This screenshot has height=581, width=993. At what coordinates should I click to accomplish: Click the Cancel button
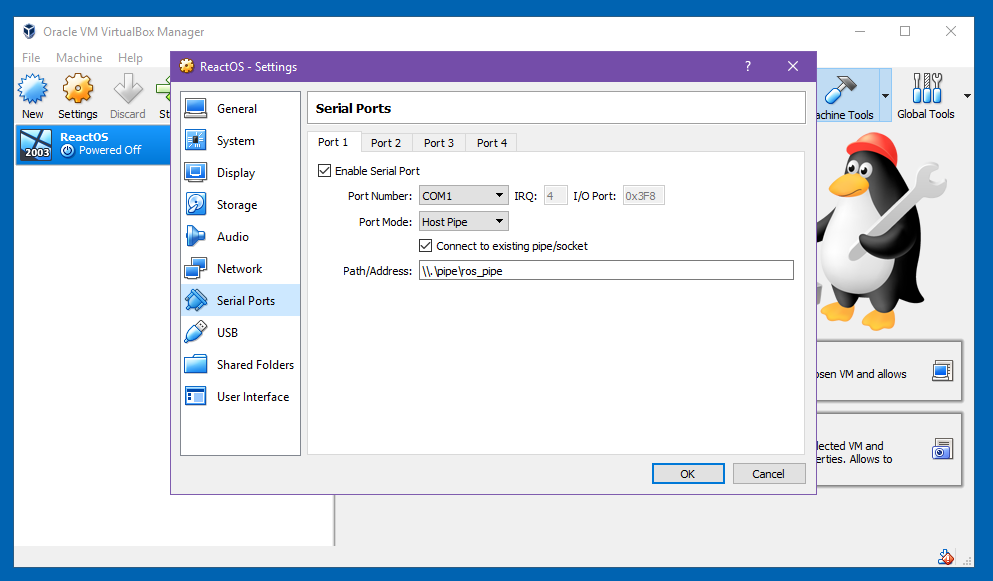(x=769, y=474)
